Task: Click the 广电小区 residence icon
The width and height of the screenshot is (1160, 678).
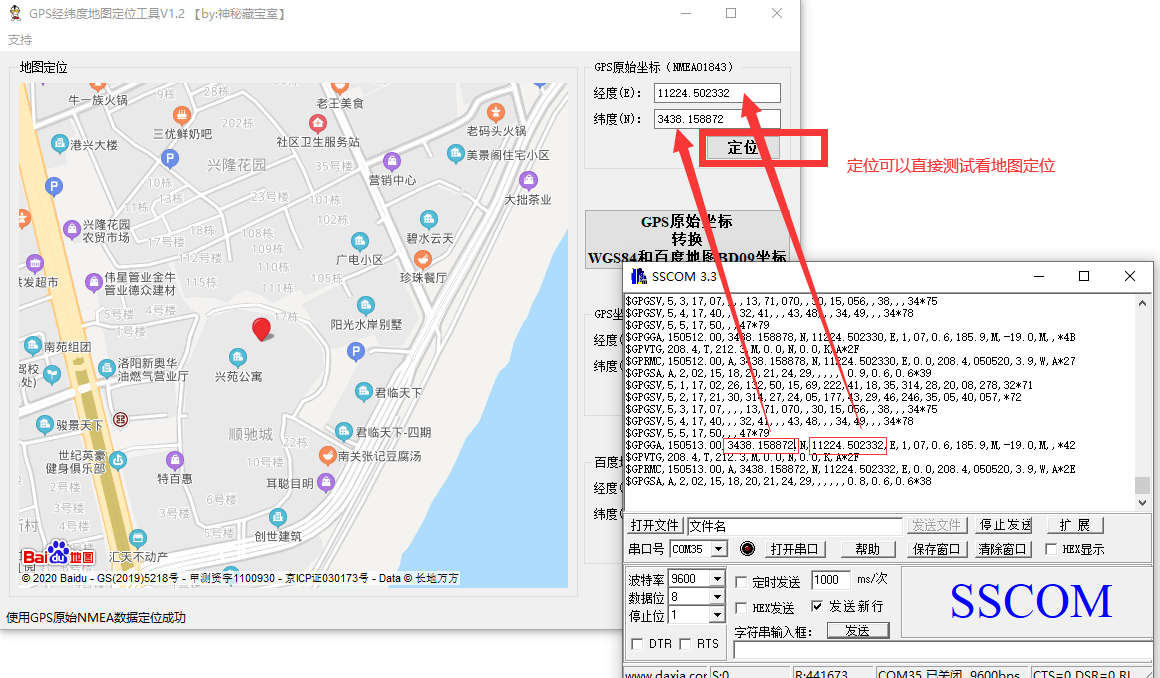Action: click(x=360, y=241)
